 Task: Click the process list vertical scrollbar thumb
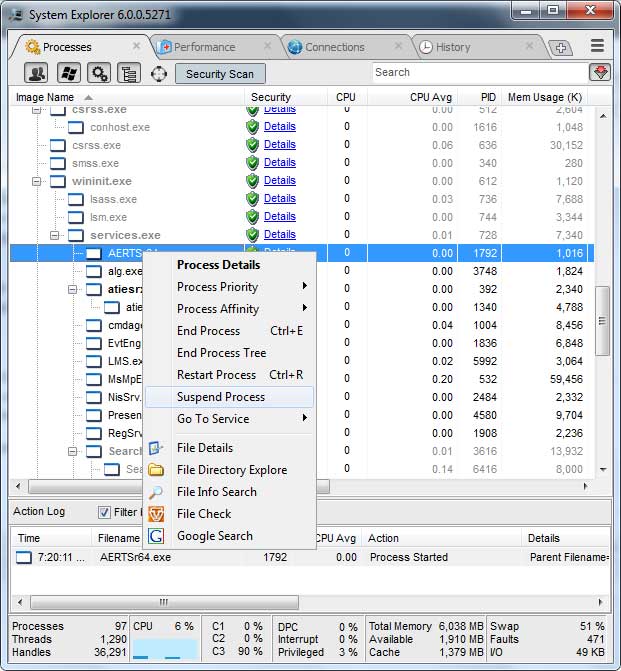602,321
